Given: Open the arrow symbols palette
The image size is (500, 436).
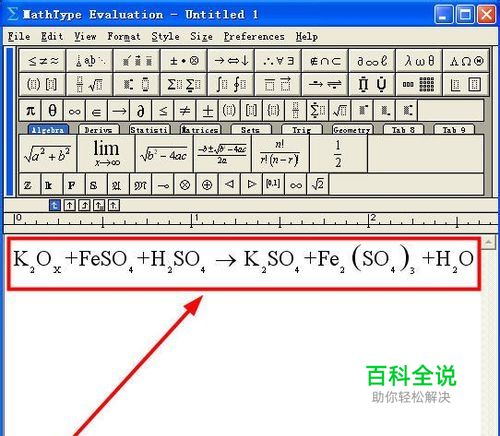Looking at the screenshot, I should (231, 61).
